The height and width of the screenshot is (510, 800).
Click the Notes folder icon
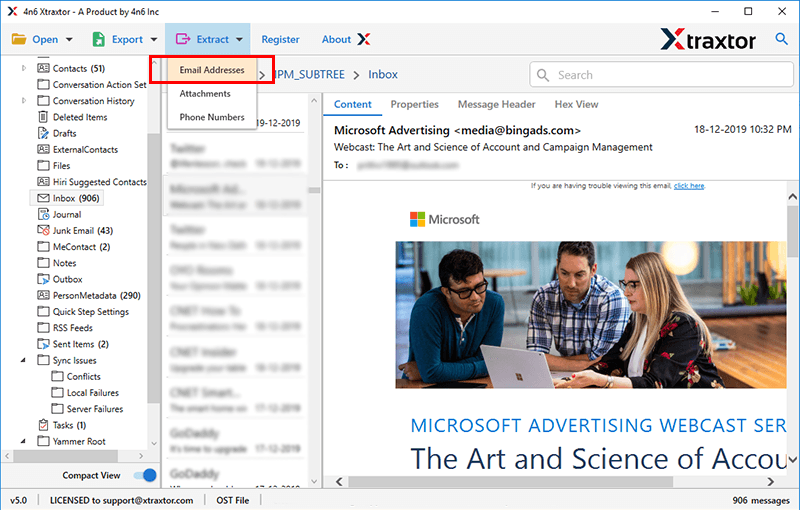point(43,263)
